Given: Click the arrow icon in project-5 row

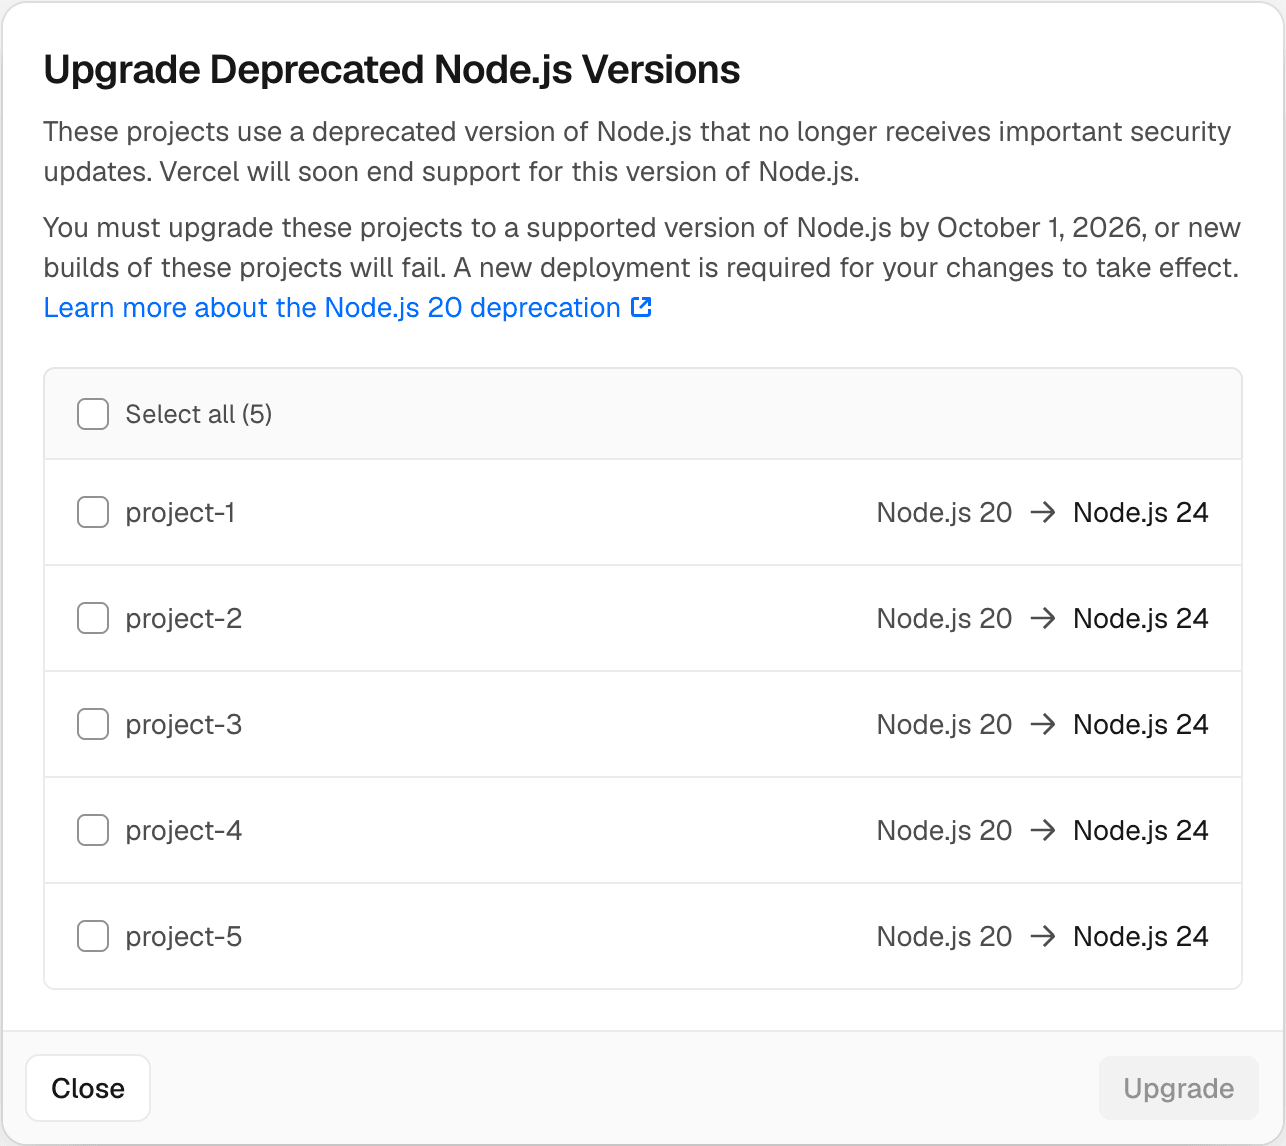Looking at the screenshot, I should coord(1043,936).
